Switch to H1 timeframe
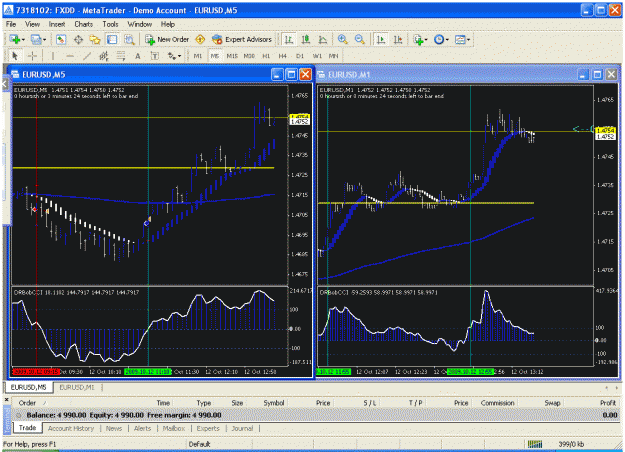This screenshot has width=625, height=452. (266, 56)
